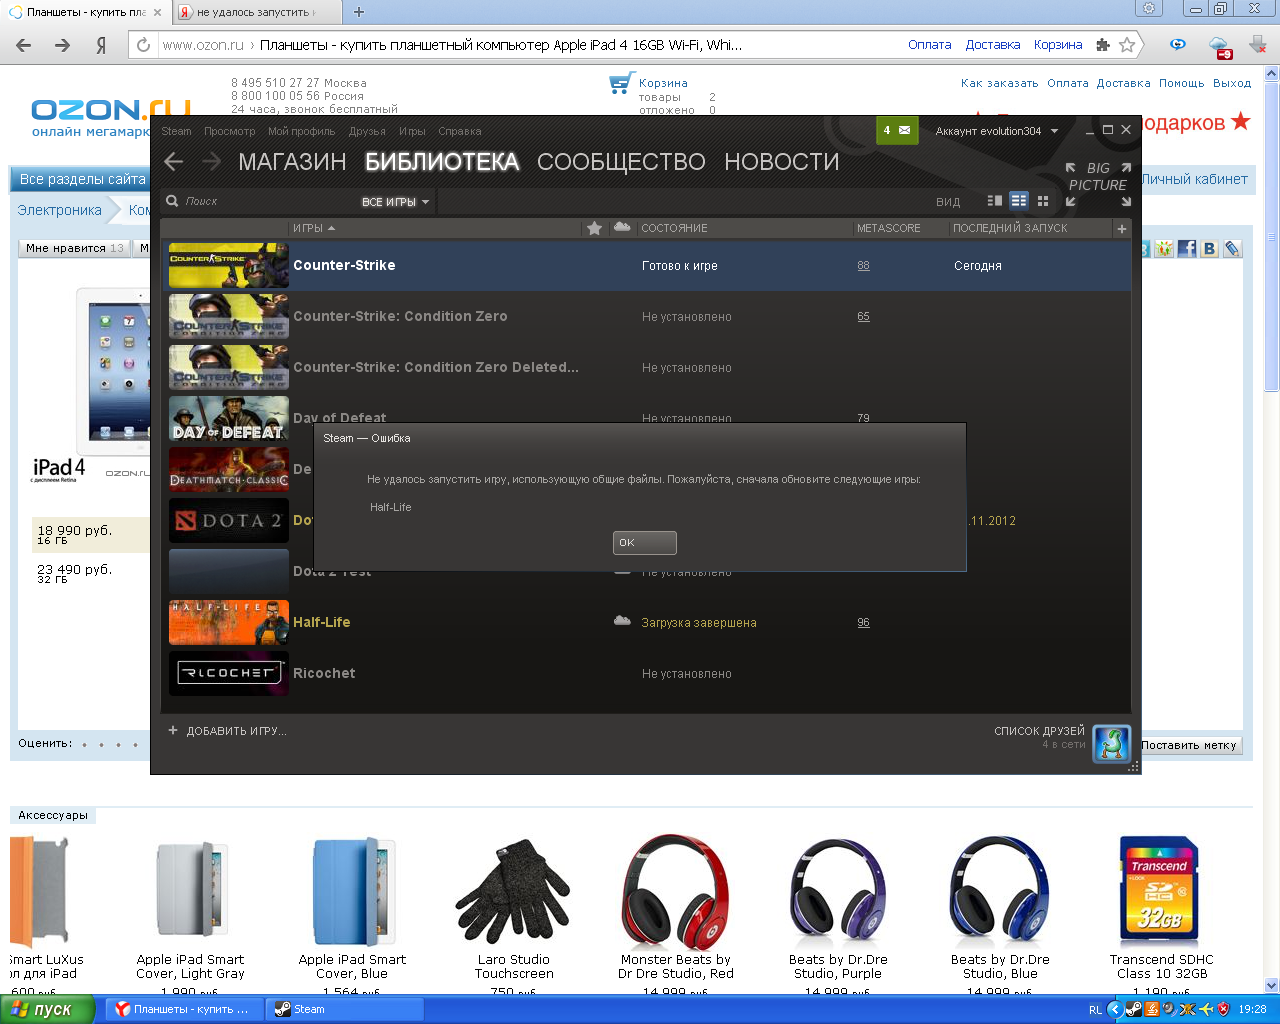Open the Просмотр menu
This screenshot has width=1280, height=1024.
click(x=229, y=131)
